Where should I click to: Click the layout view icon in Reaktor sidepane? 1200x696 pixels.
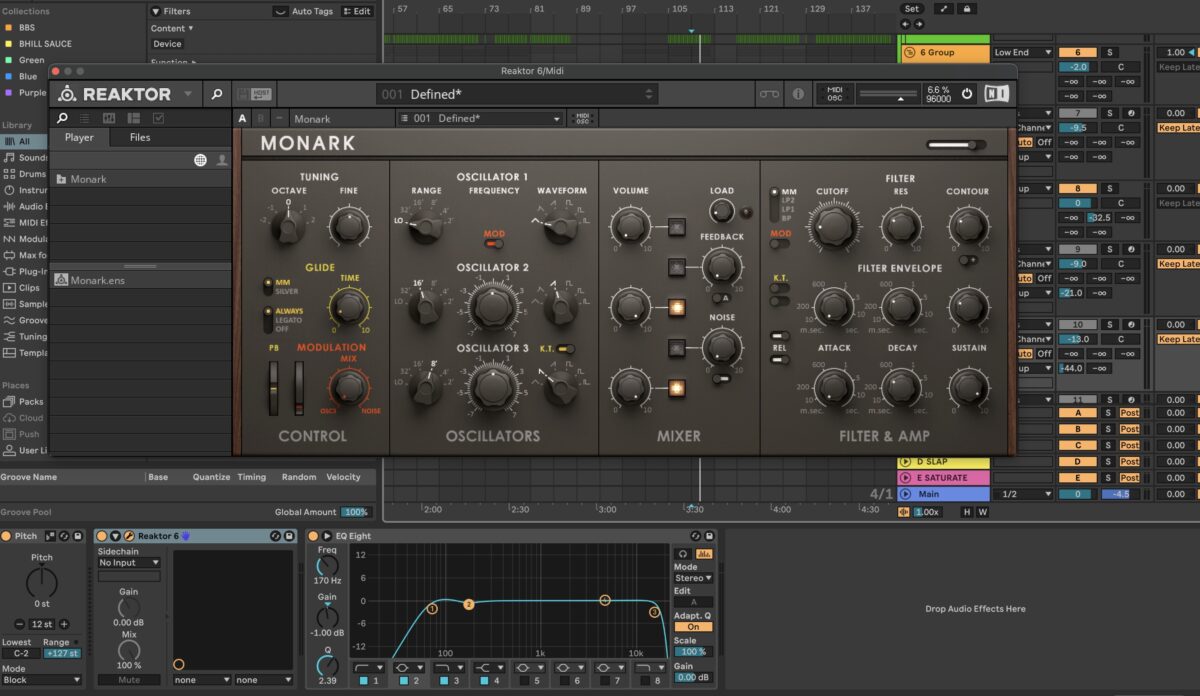(133, 118)
